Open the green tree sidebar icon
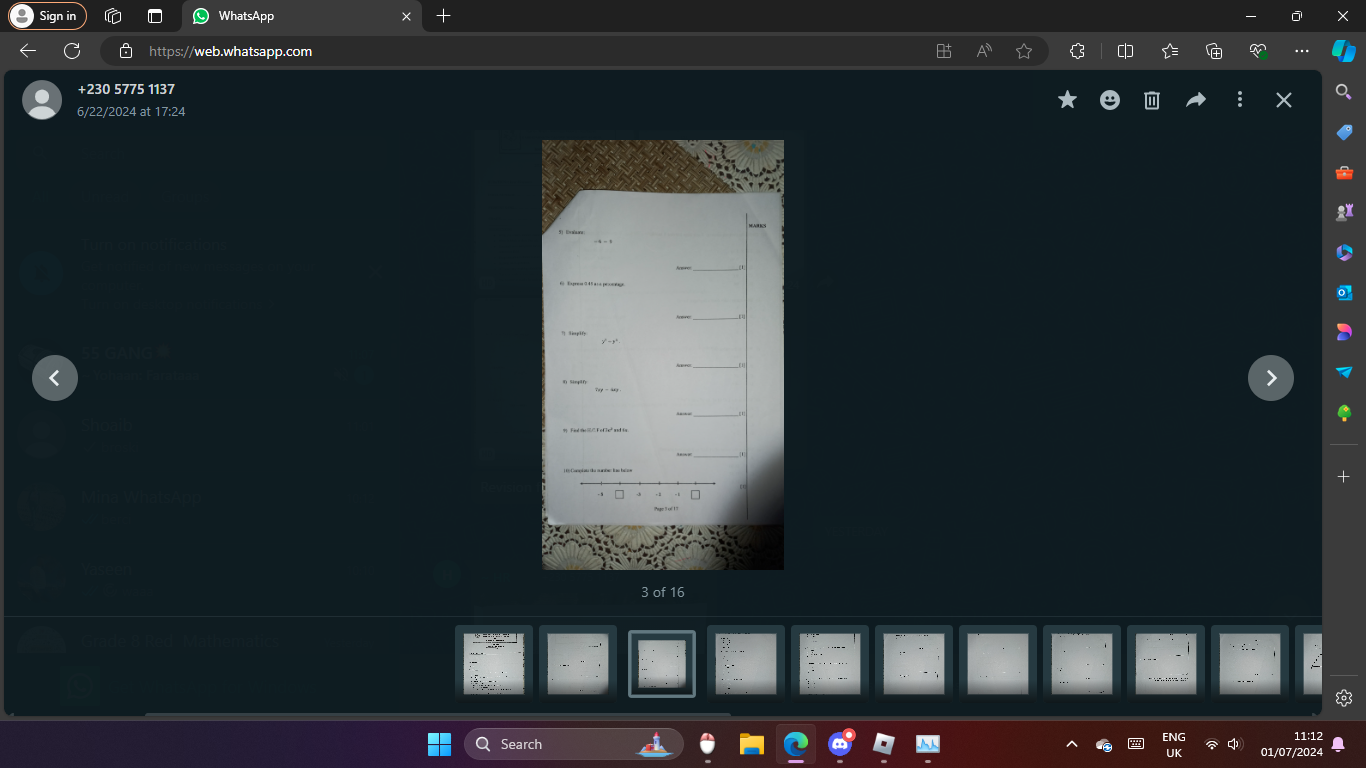This screenshot has height=768, width=1366. [x=1344, y=413]
